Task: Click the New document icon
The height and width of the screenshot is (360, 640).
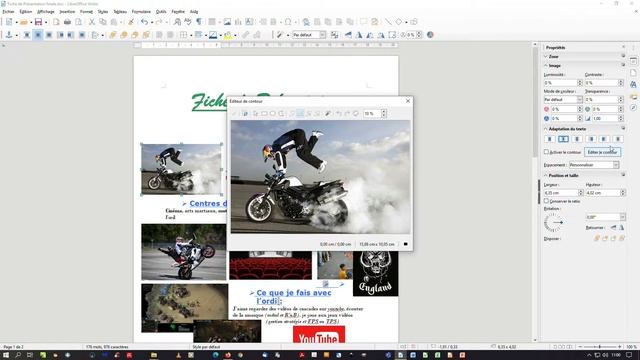Action: pyautogui.click(x=9, y=22)
